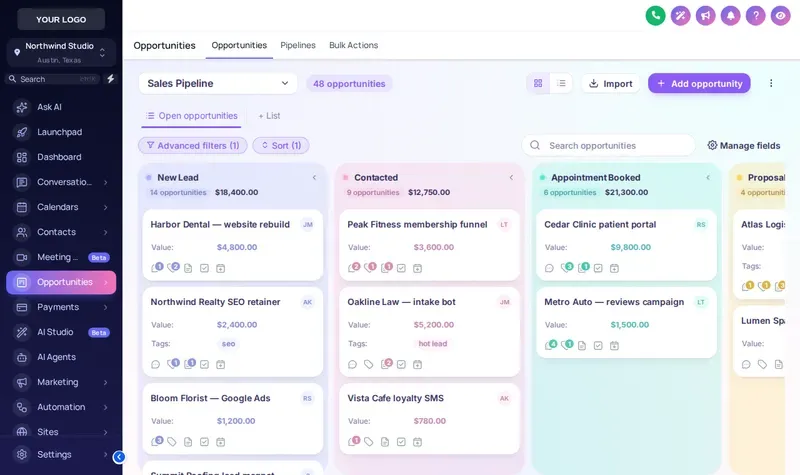Open AI Studio Beta in sidebar

click(x=61, y=332)
